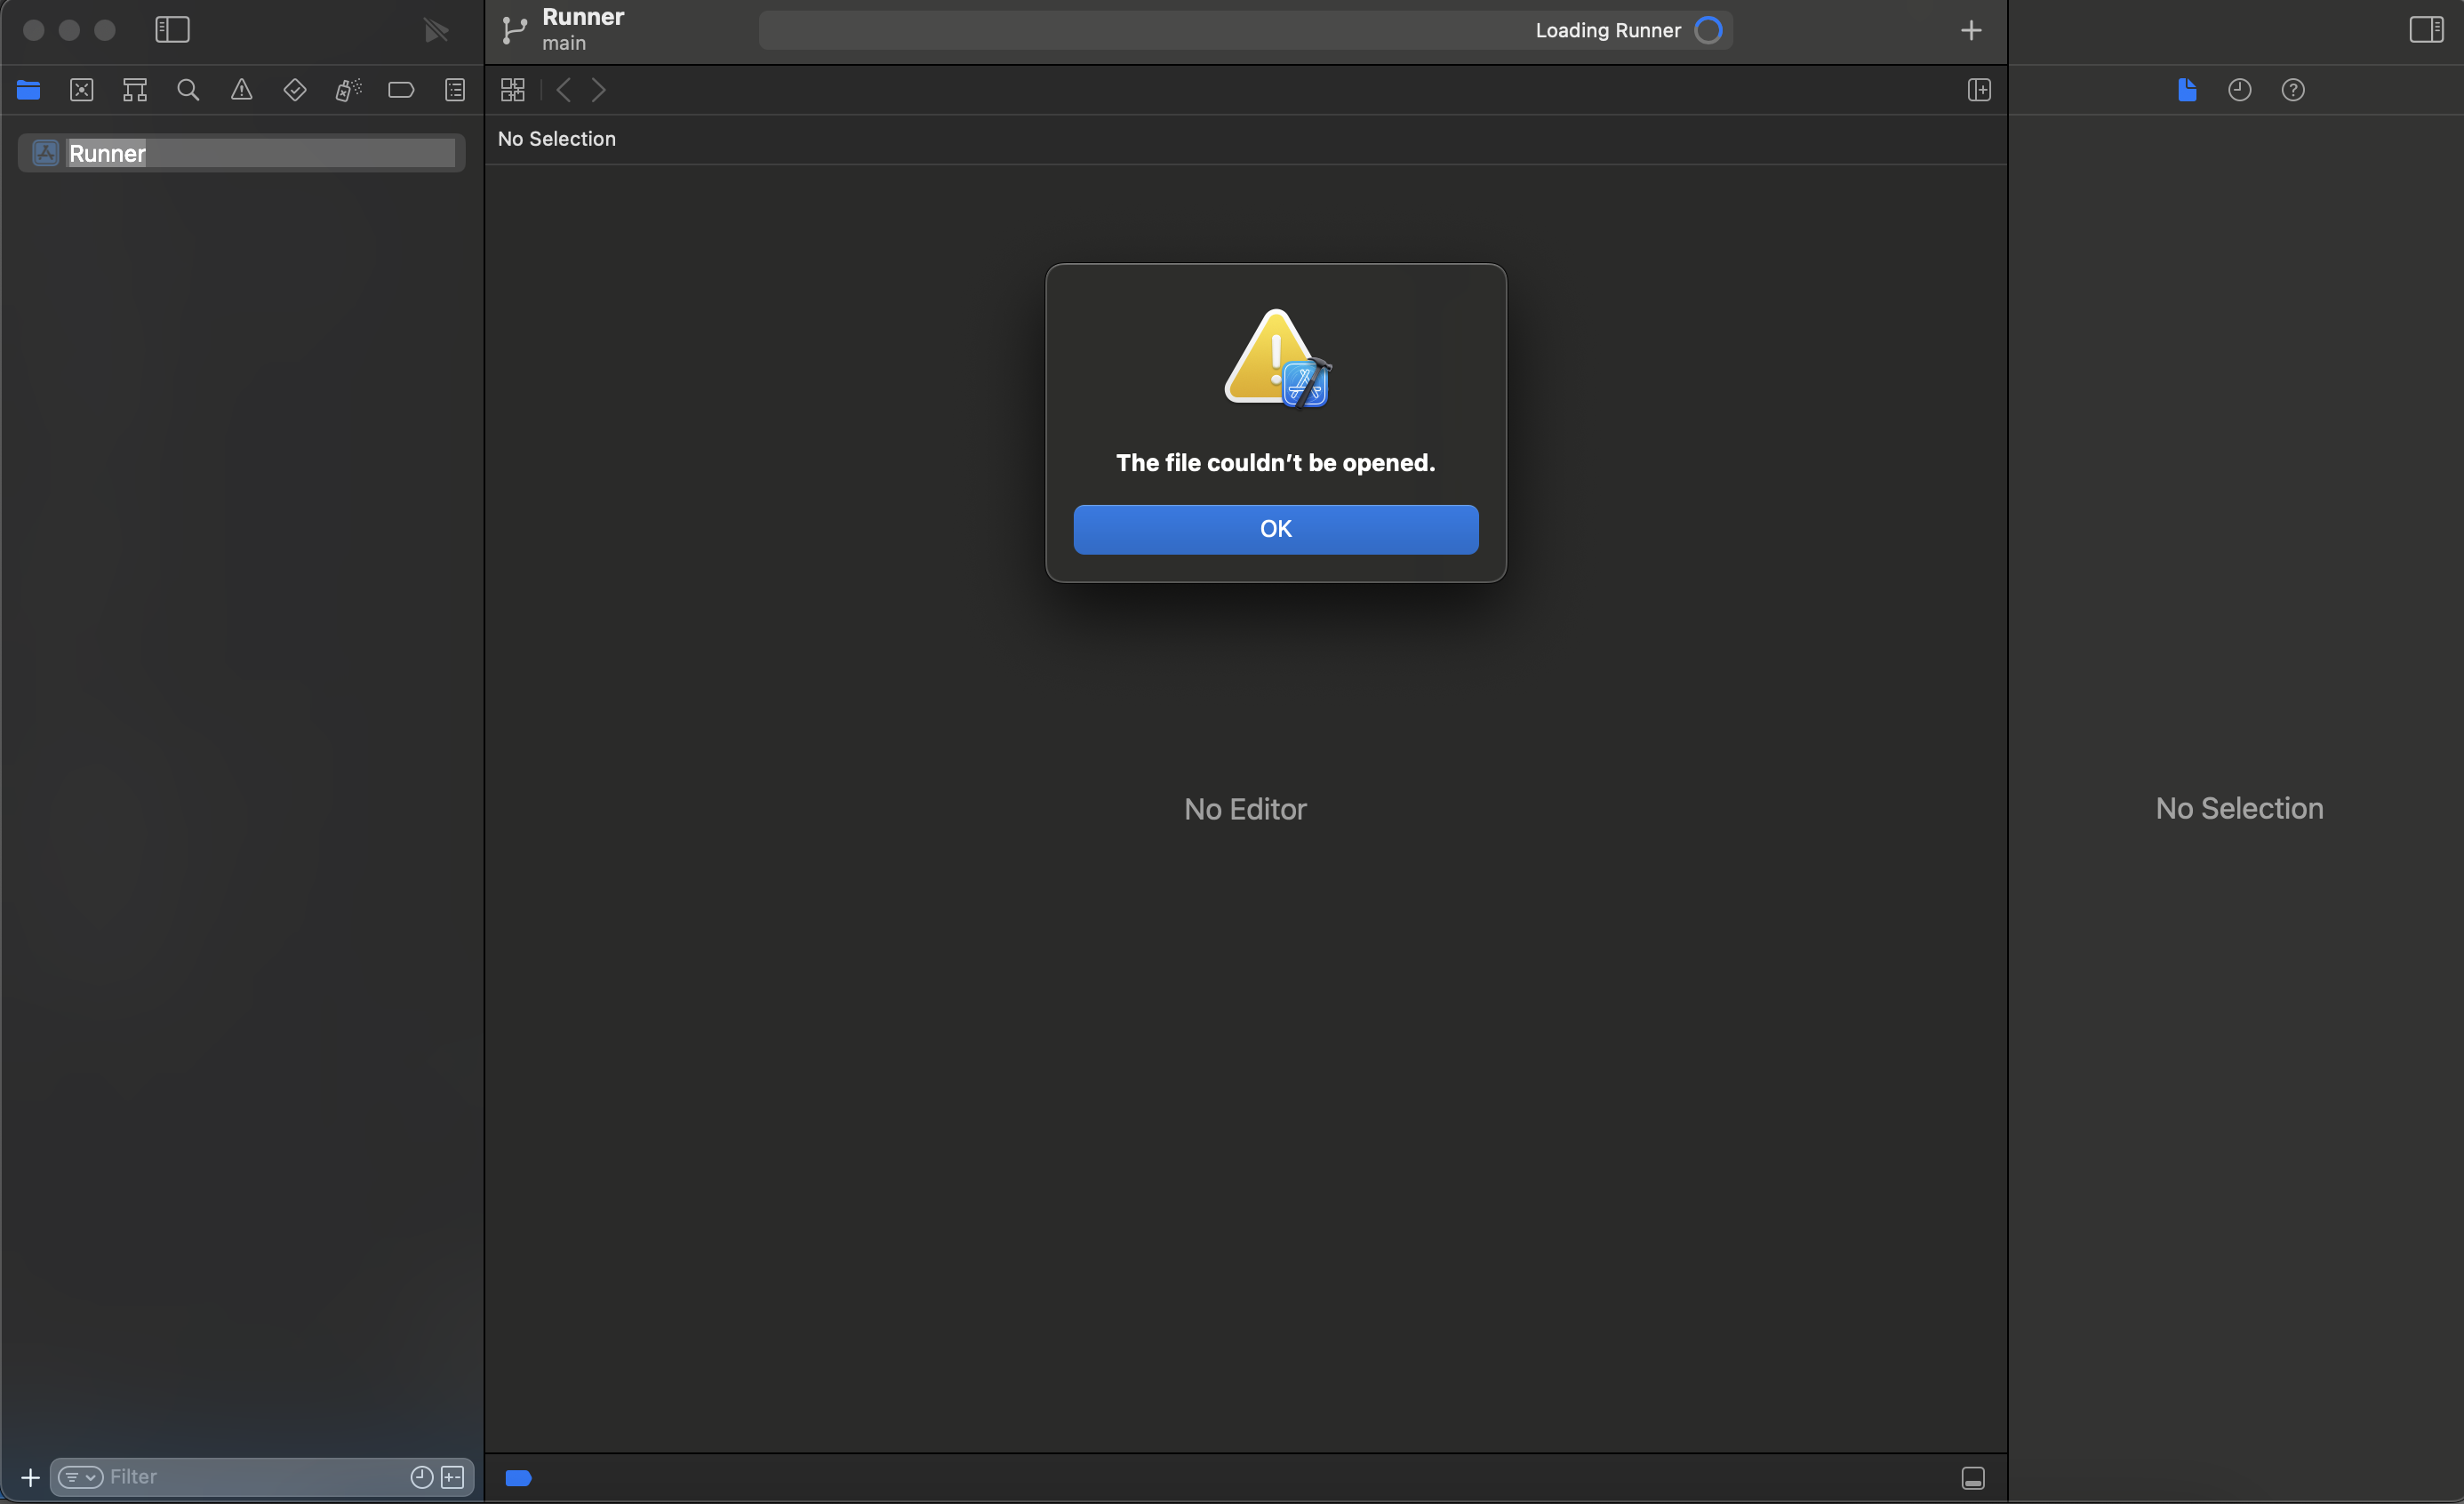Open the Source Control navigator
This screenshot has height=1504, width=2464.
tap(82, 90)
